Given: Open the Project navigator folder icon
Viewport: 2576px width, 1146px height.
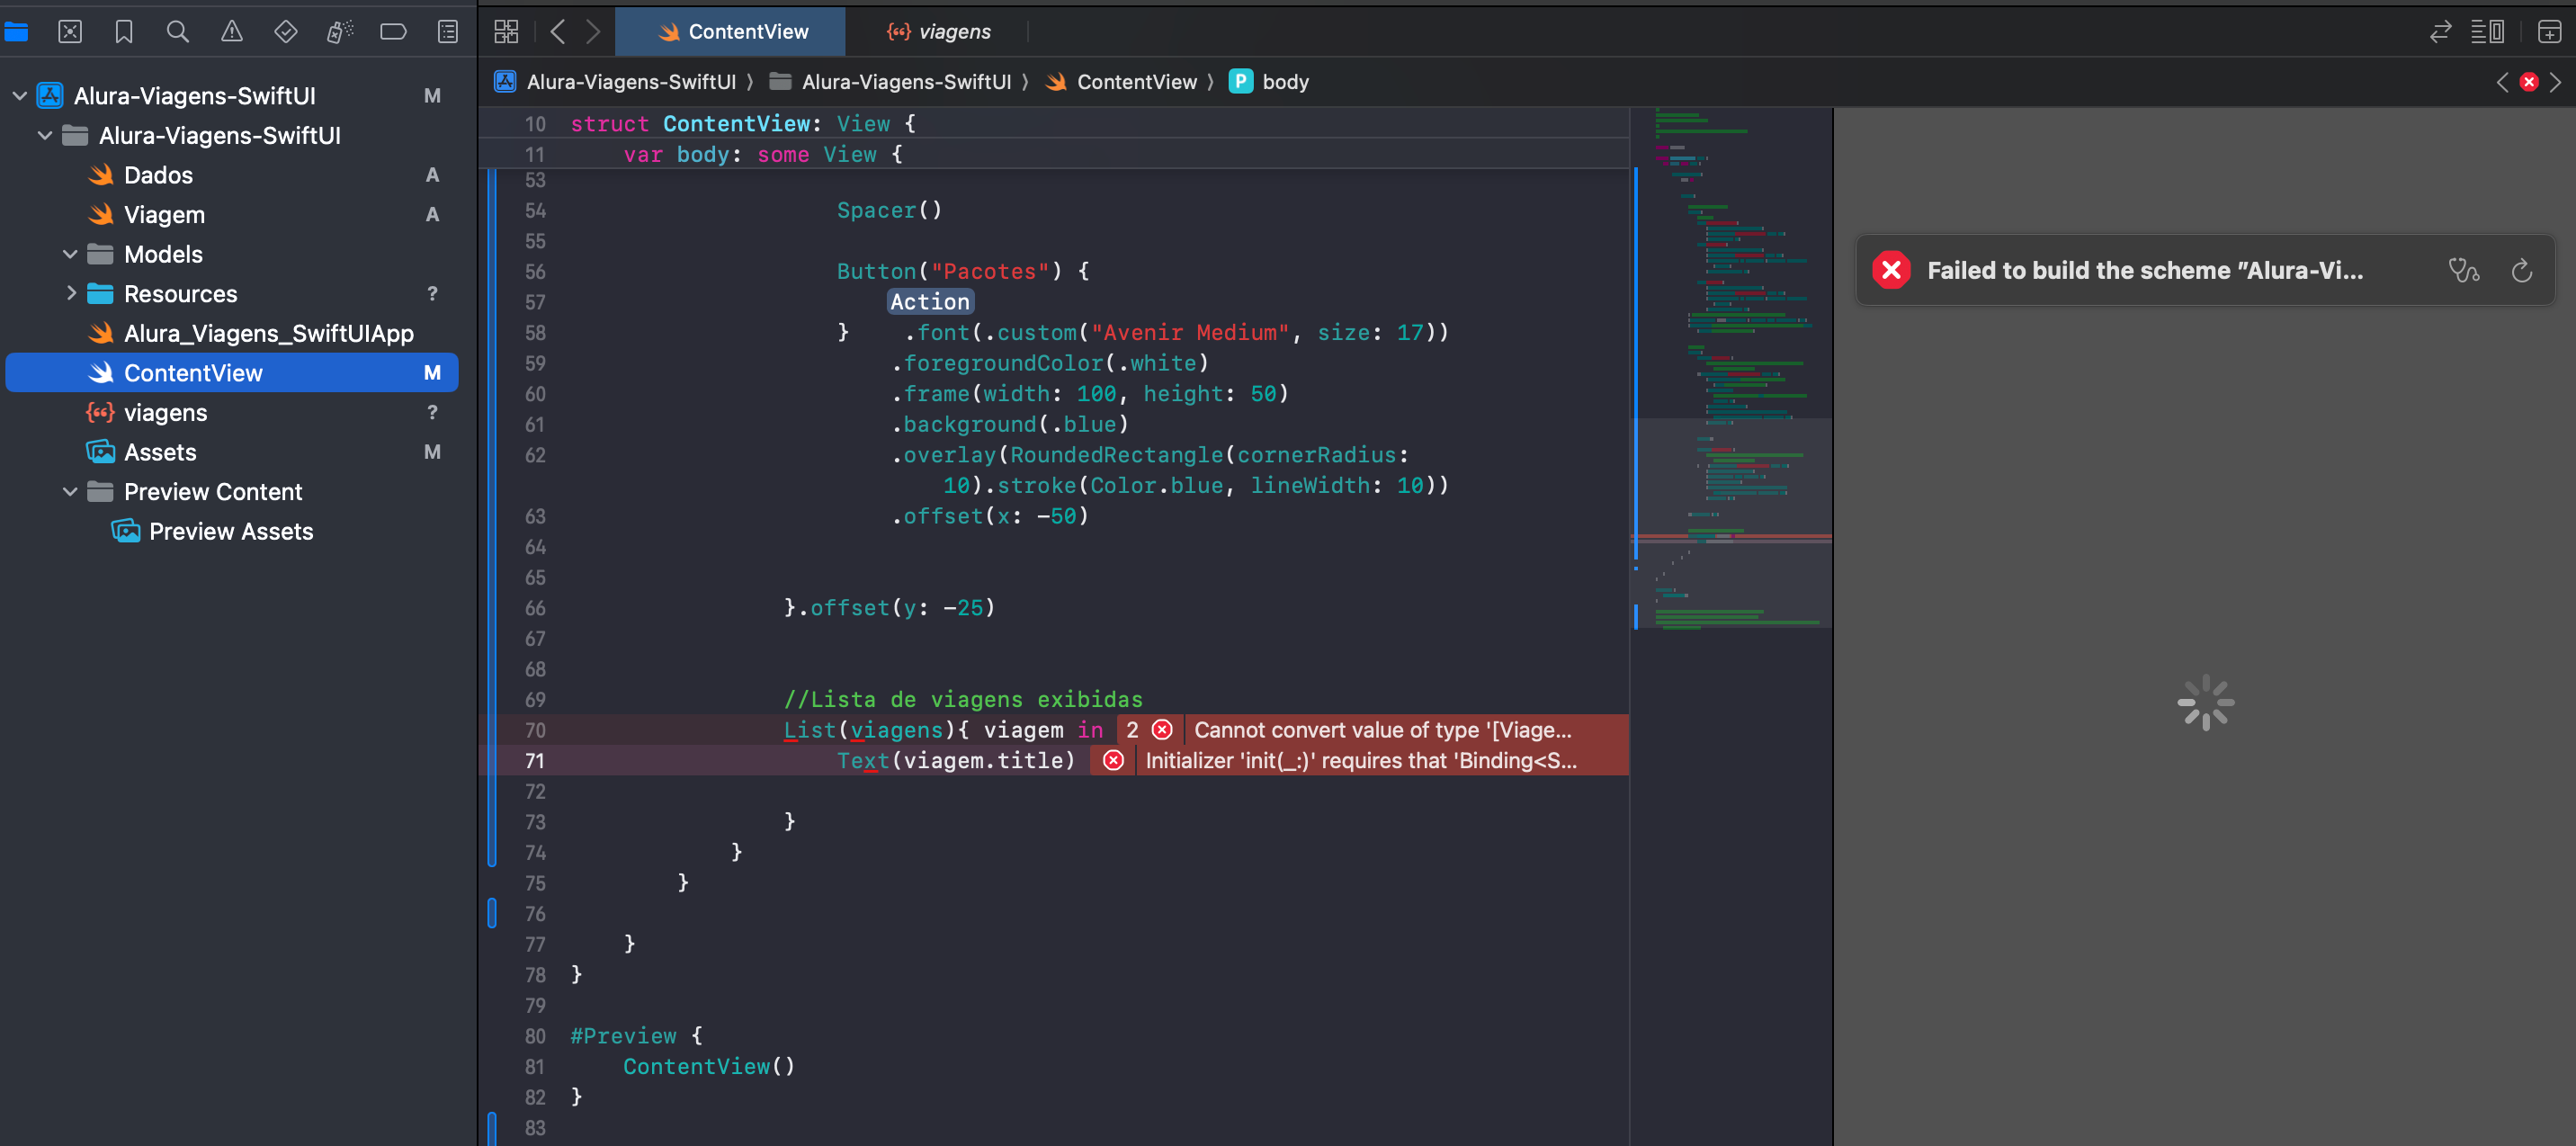Looking at the screenshot, I should pos(16,32).
